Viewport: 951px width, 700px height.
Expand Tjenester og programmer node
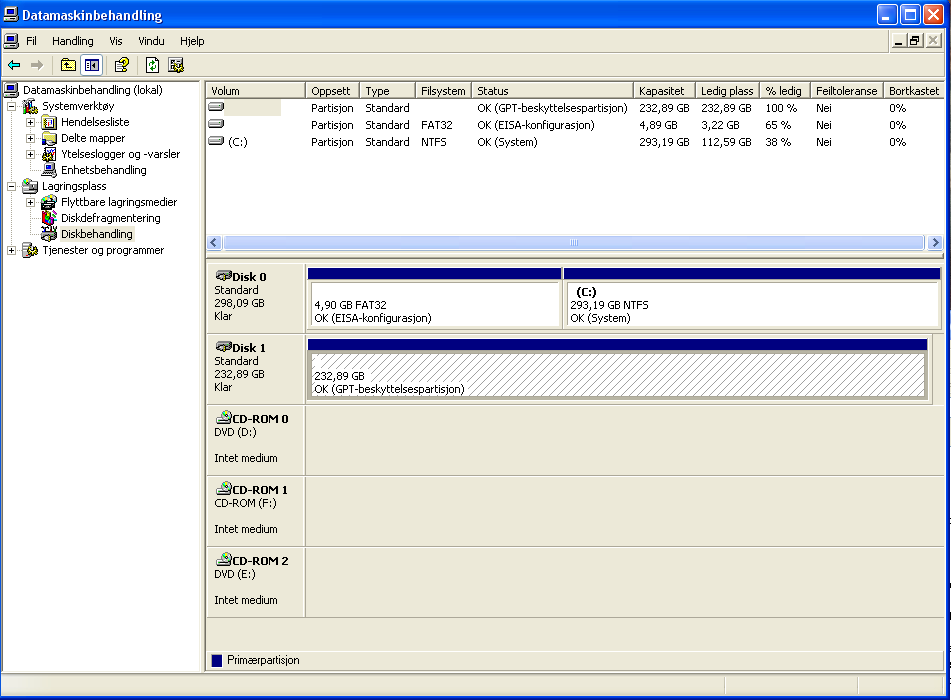click(x=12, y=250)
